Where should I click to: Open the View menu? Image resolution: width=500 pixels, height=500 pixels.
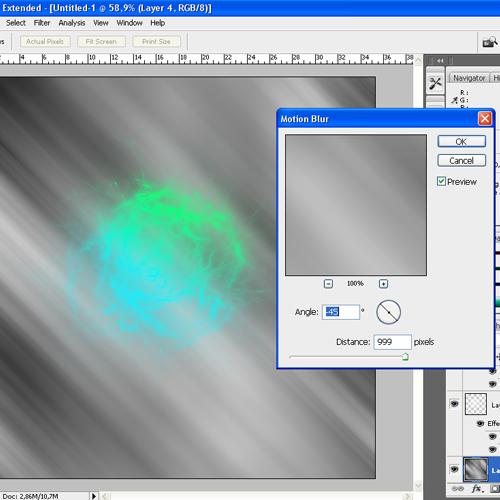[101, 23]
